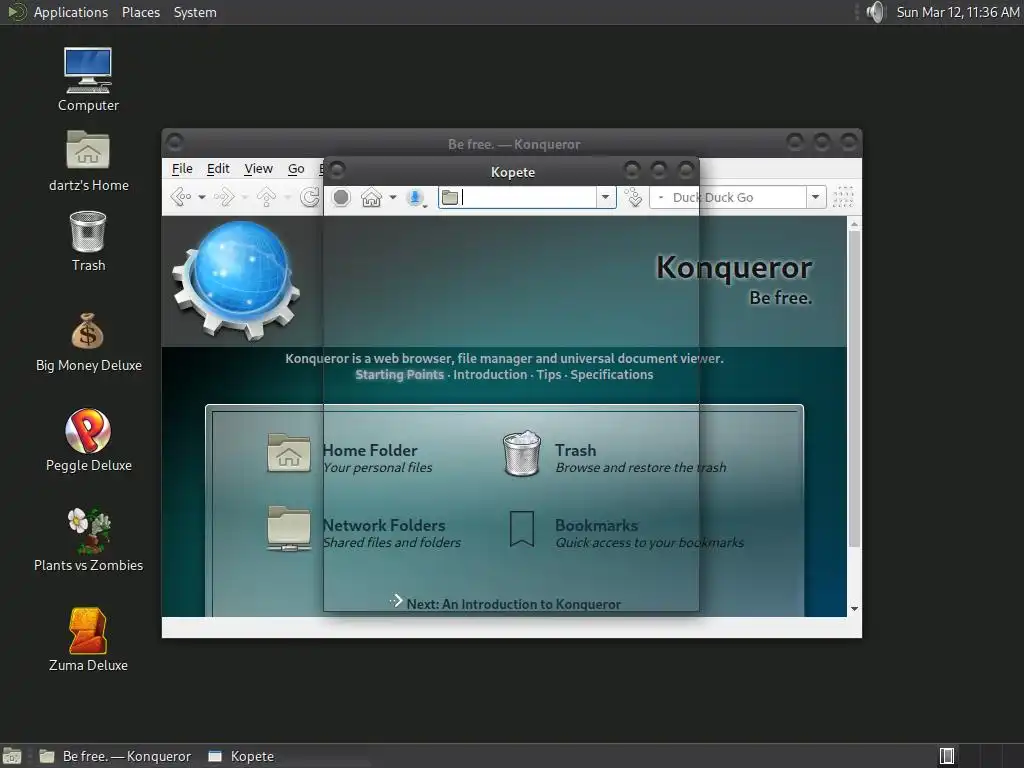
Task: Switch to Kopete via the taskbar button
Action: point(242,756)
